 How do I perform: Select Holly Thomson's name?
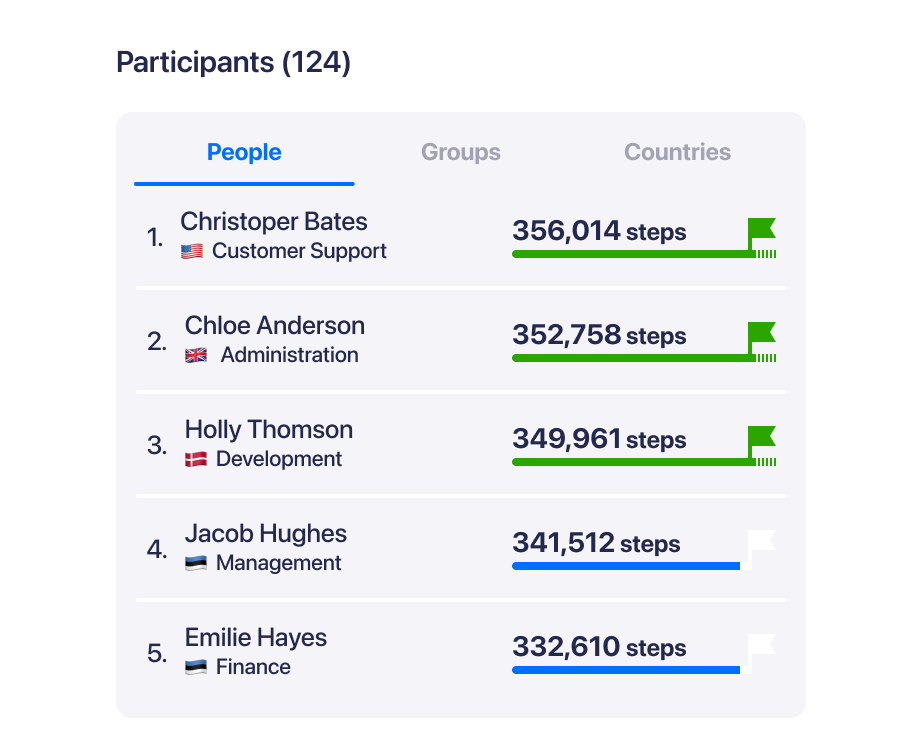(269, 430)
